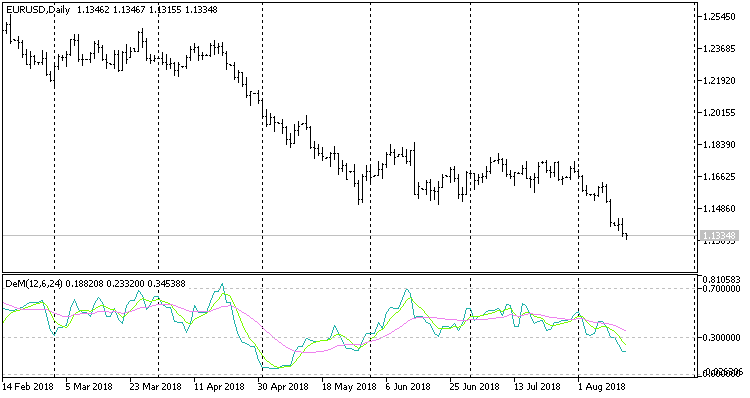This screenshot has width=750, height=398.
Task: Click the 1.25450 price axis label
Action: 719,17
